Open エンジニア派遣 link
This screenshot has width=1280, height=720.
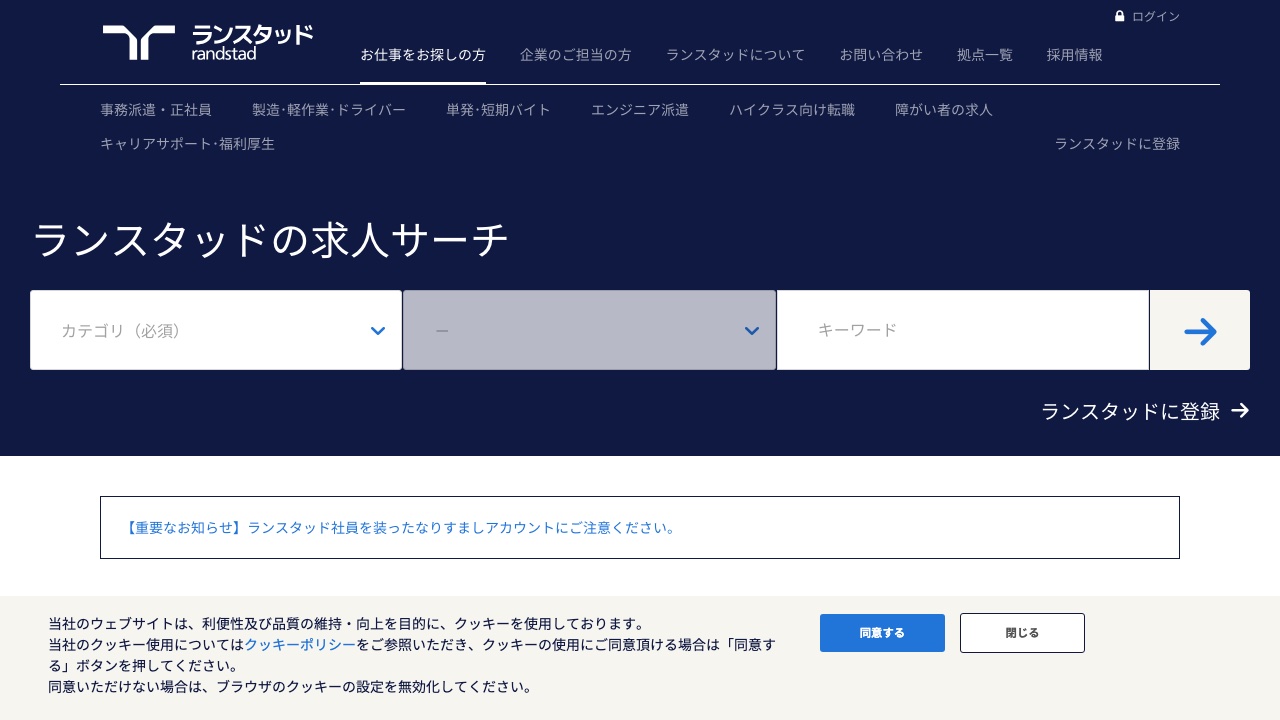(640, 110)
